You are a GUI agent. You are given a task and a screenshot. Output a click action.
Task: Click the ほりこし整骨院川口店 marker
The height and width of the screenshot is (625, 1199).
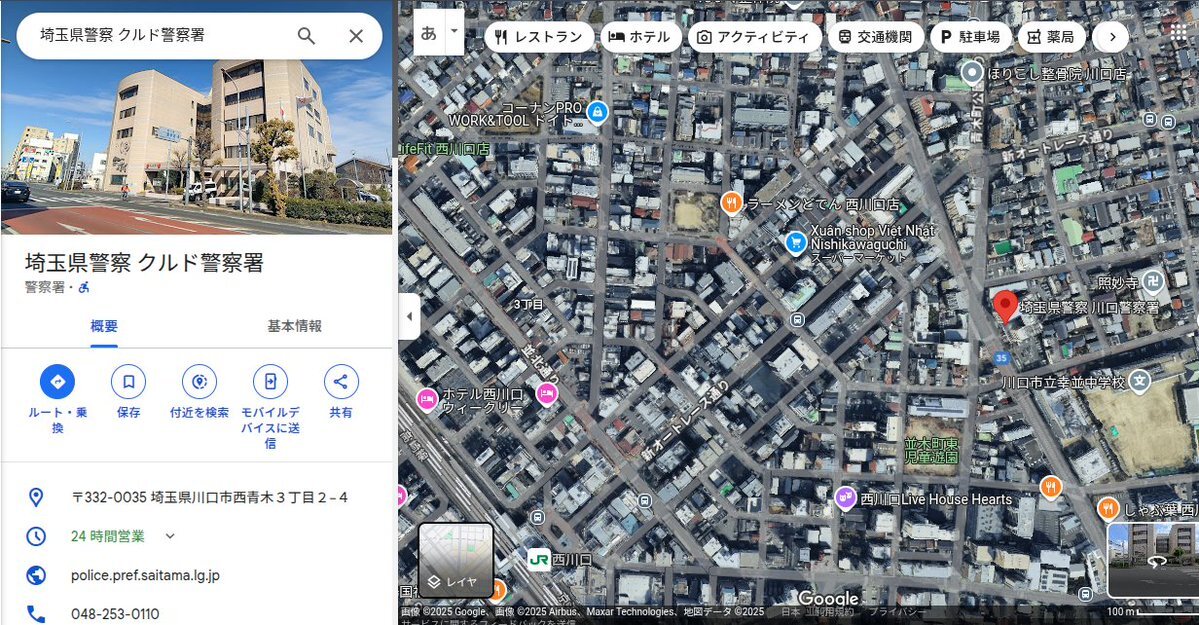click(x=972, y=73)
